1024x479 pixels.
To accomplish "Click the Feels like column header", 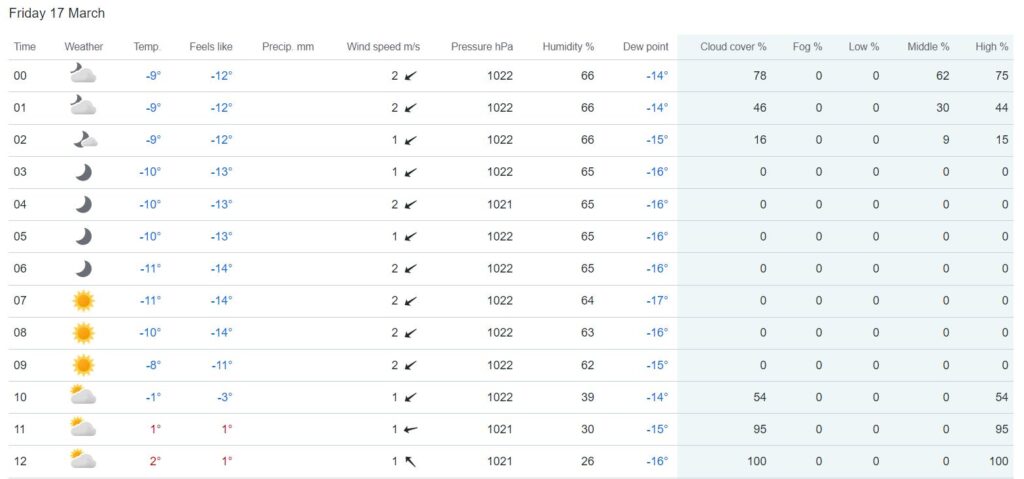I will coord(211,47).
